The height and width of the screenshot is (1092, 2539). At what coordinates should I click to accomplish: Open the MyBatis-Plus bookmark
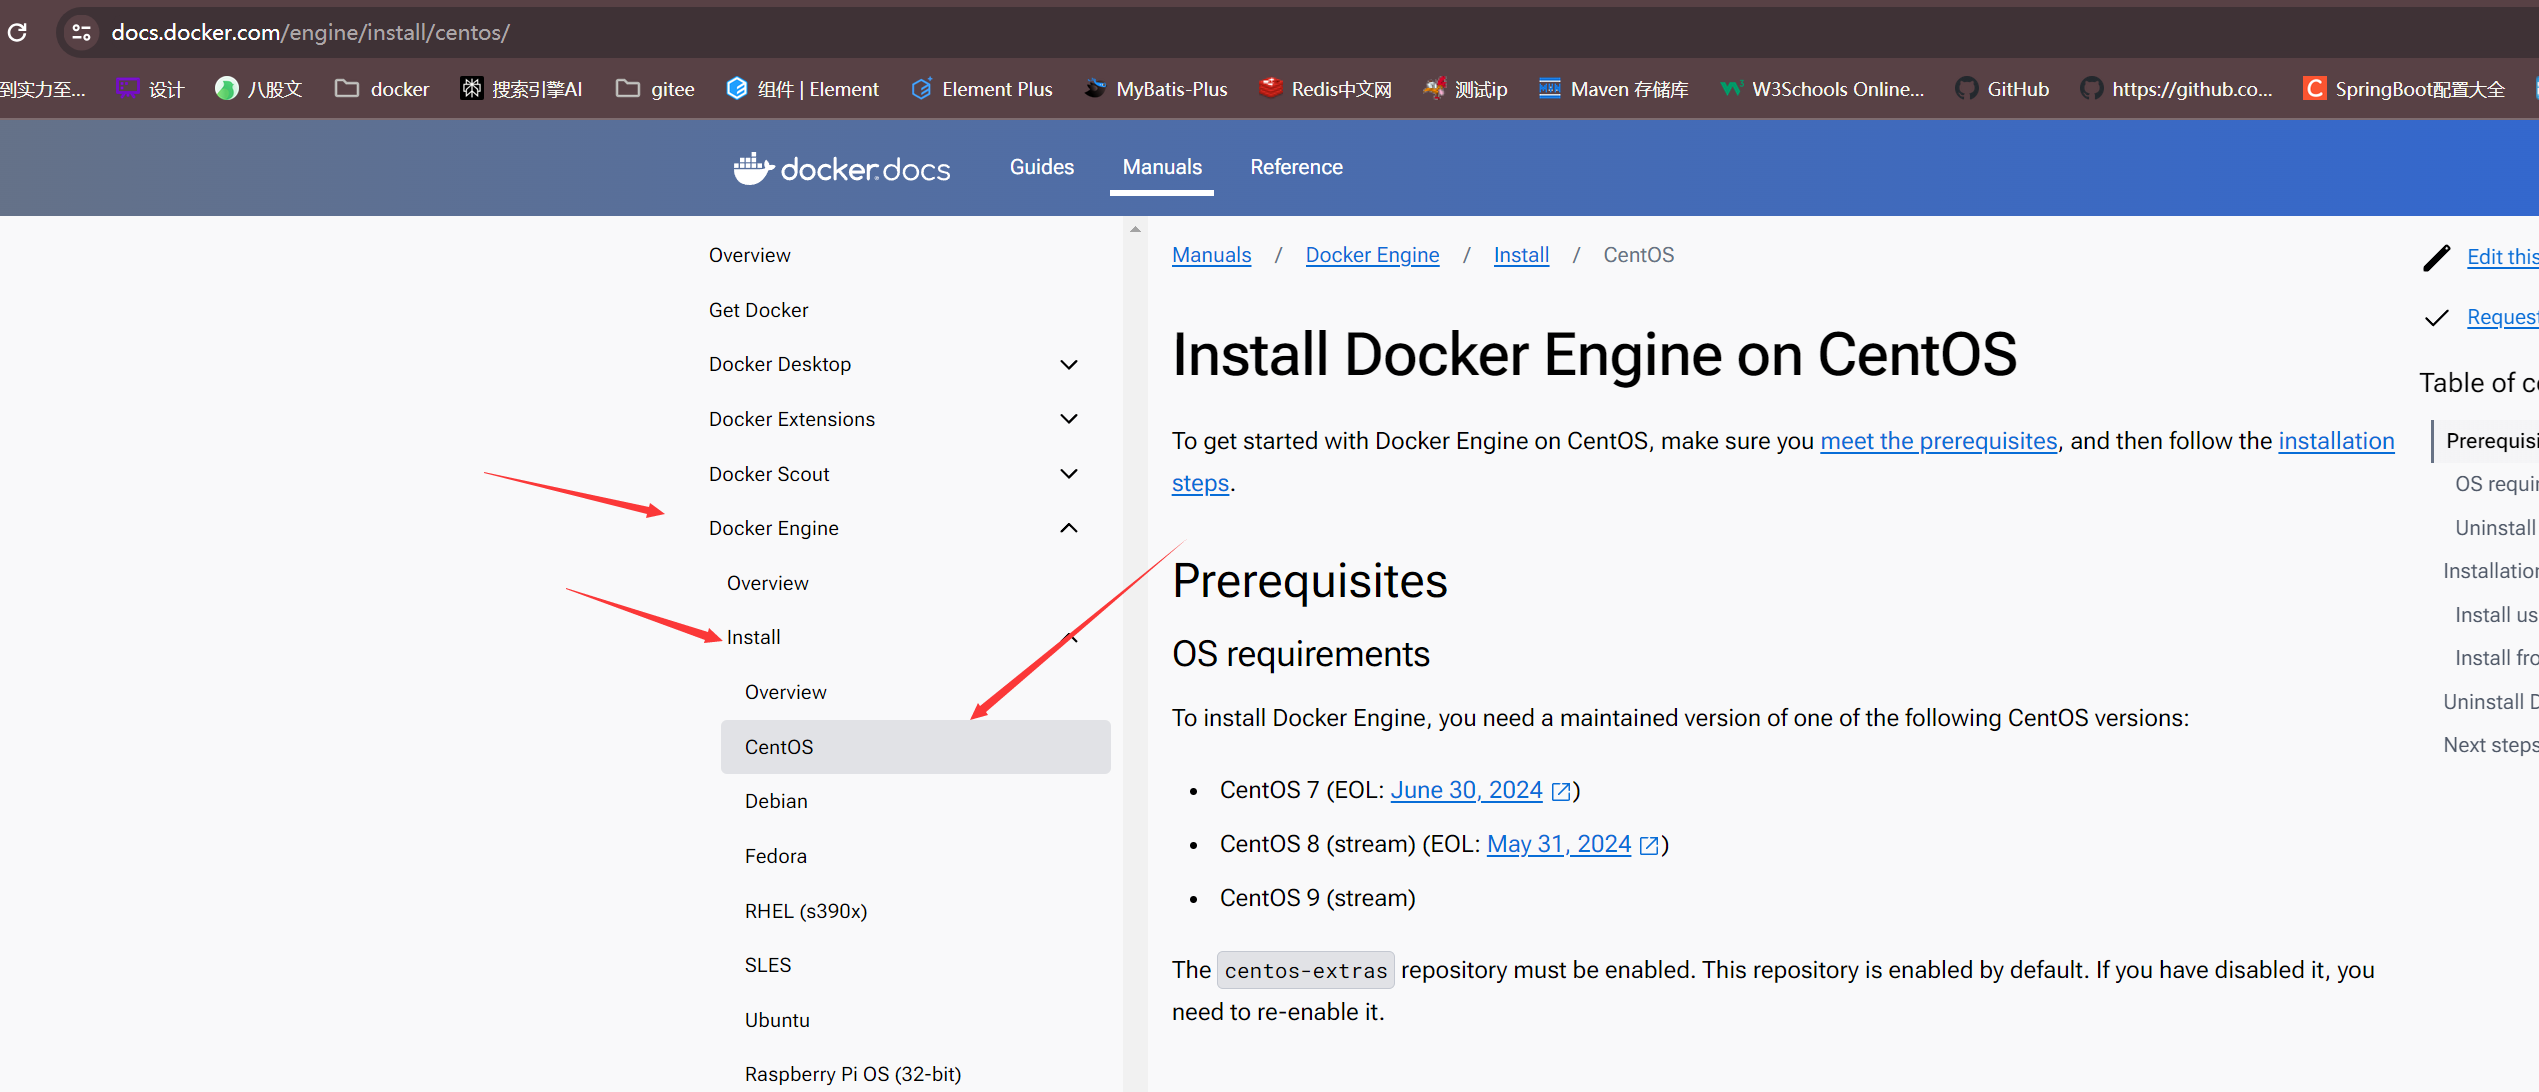pos(1155,89)
